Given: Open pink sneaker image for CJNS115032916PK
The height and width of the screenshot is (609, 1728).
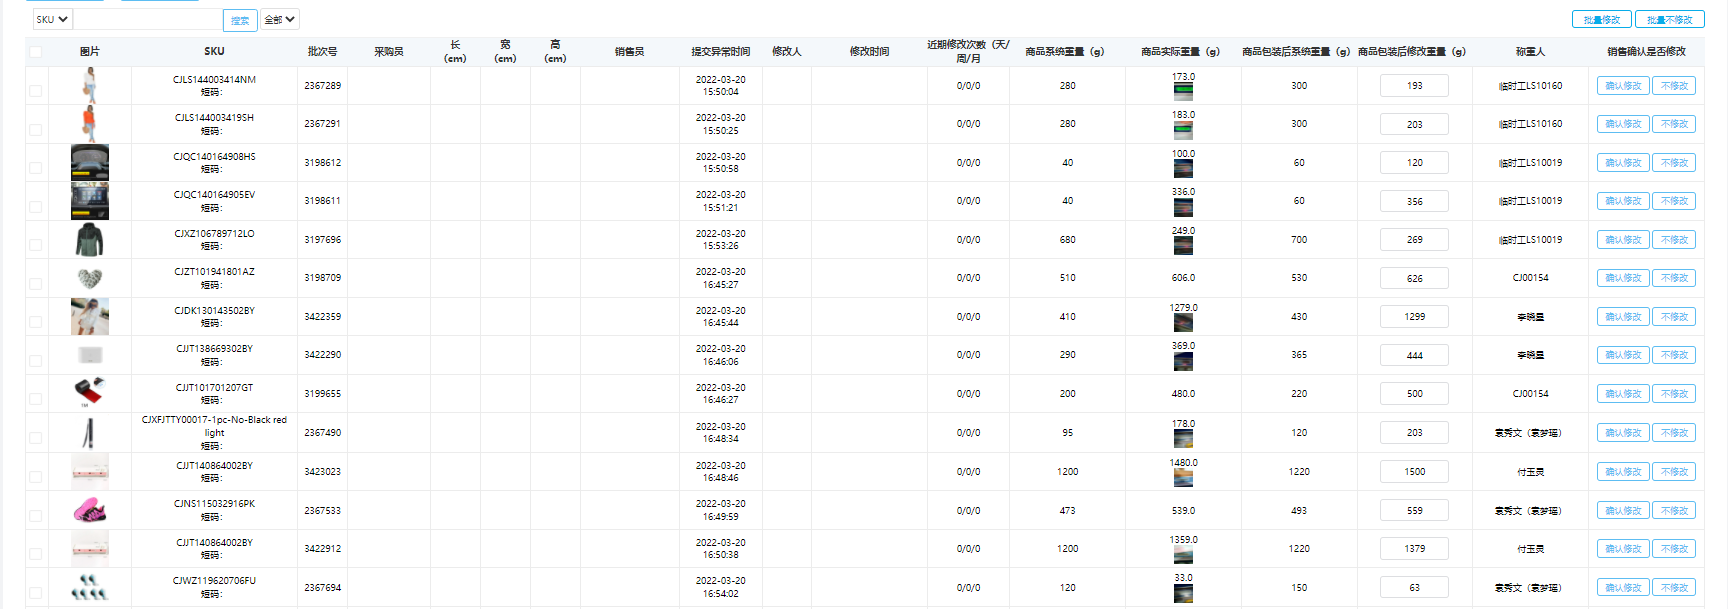Looking at the screenshot, I should coord(89,511).
